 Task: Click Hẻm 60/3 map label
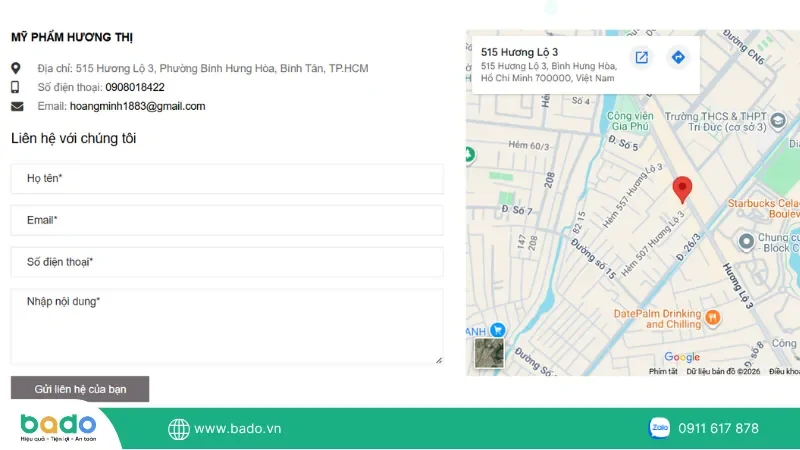tap(529, 145)
